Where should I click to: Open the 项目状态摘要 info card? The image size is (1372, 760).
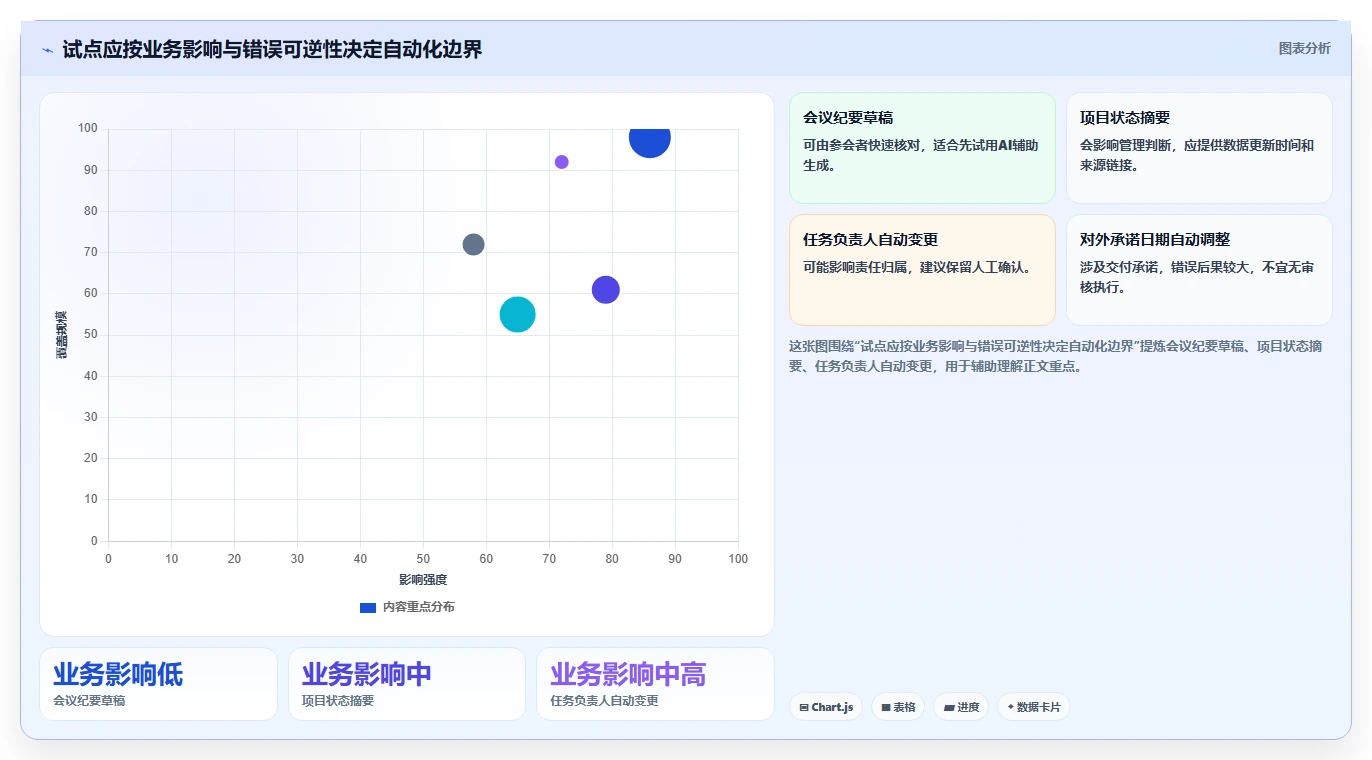(1199, 148)
